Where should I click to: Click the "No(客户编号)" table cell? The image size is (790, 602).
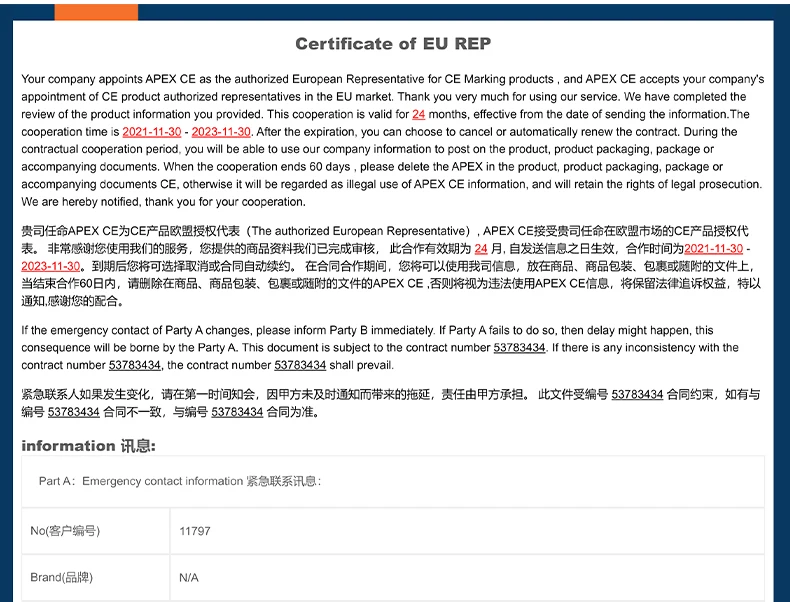(96, 531)
